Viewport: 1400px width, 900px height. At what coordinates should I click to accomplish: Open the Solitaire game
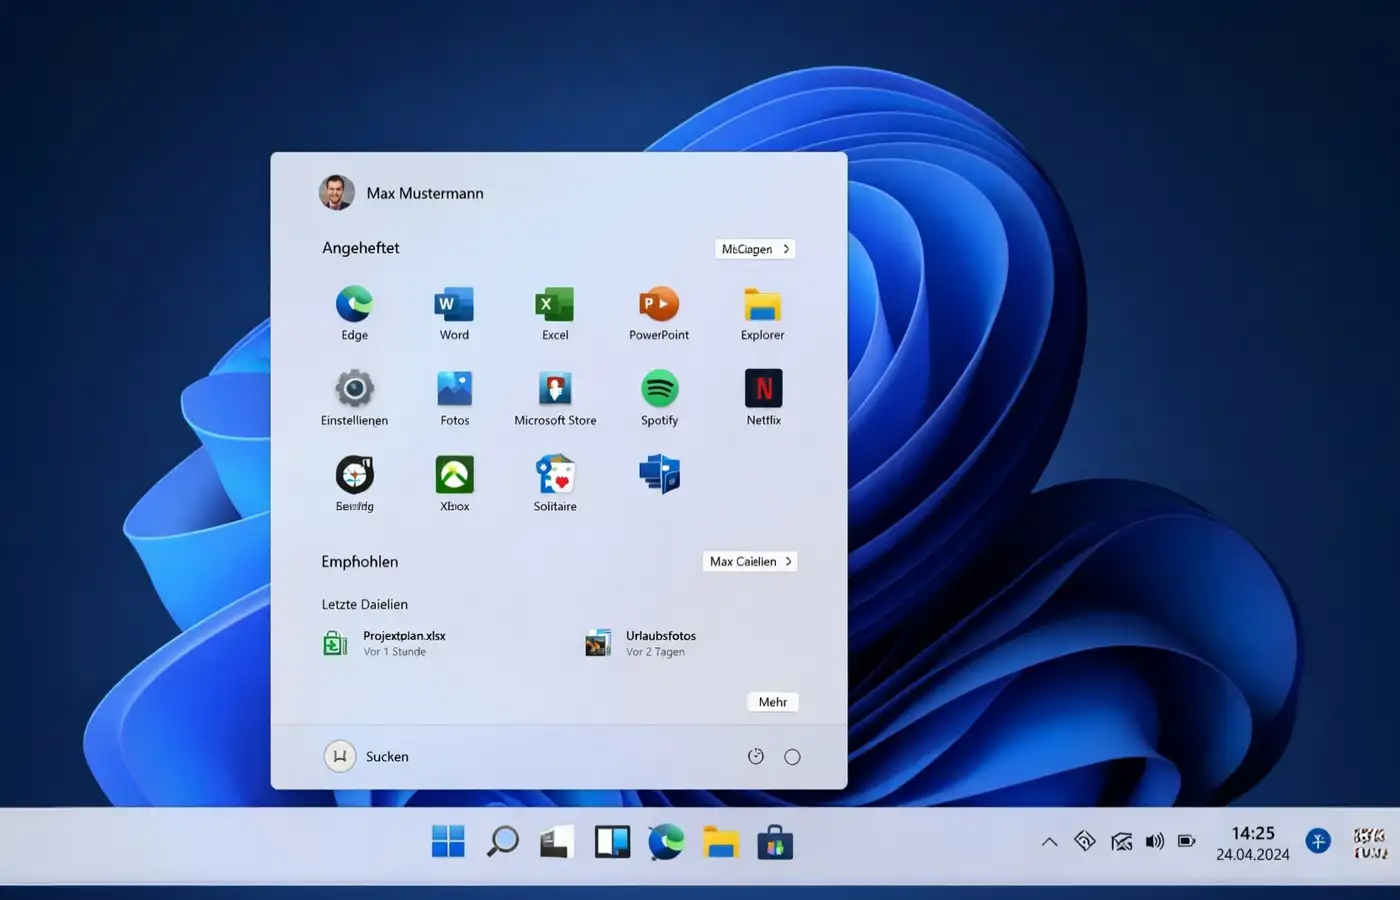point(555,475)
